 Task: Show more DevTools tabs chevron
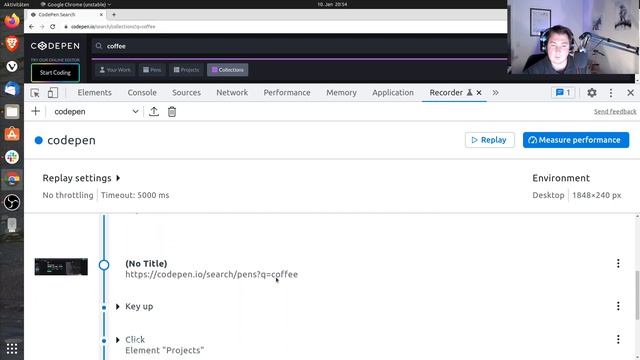point(495,93)
